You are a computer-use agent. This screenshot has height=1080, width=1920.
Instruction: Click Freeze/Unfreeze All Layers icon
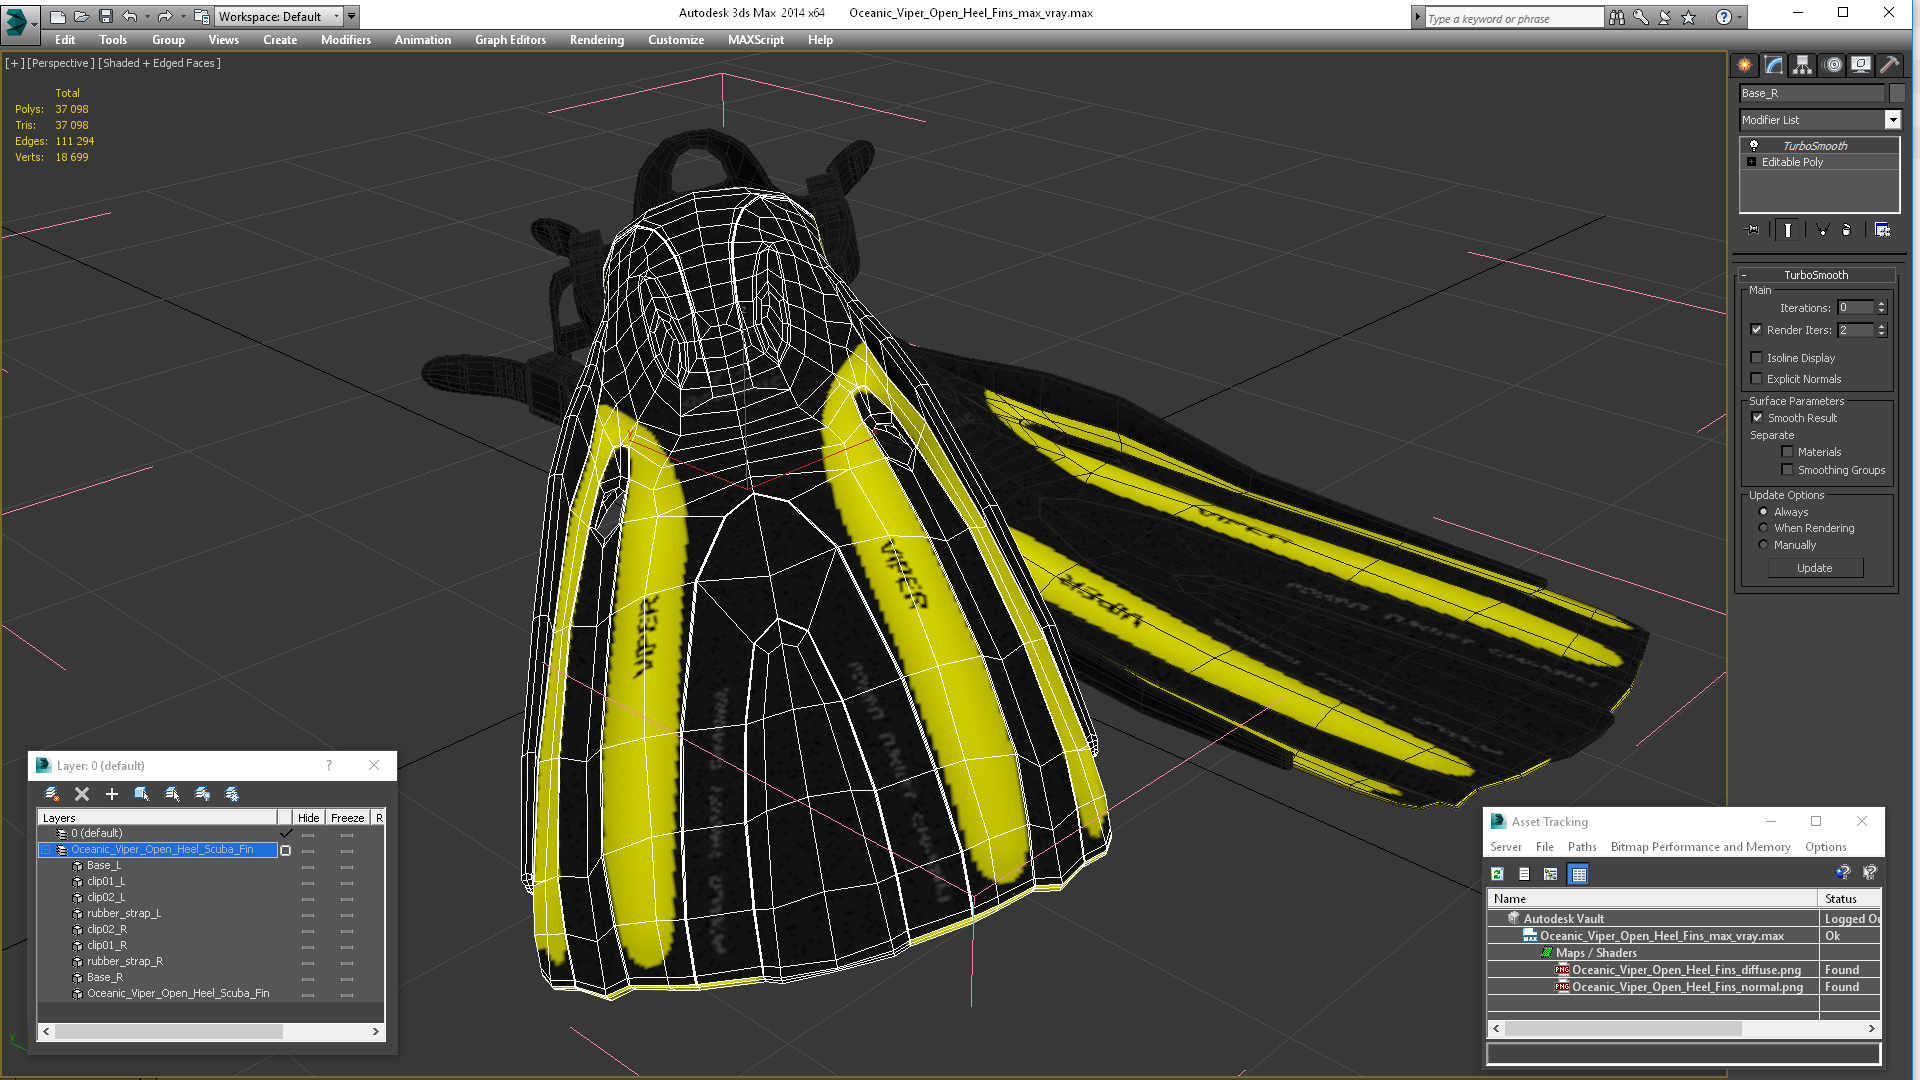click(x=232, y=794)
